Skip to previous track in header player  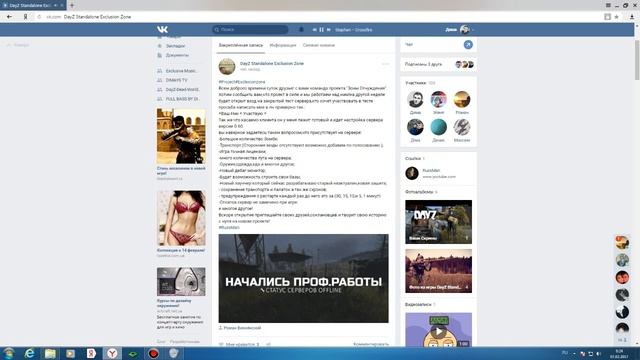tap(314, 30)
